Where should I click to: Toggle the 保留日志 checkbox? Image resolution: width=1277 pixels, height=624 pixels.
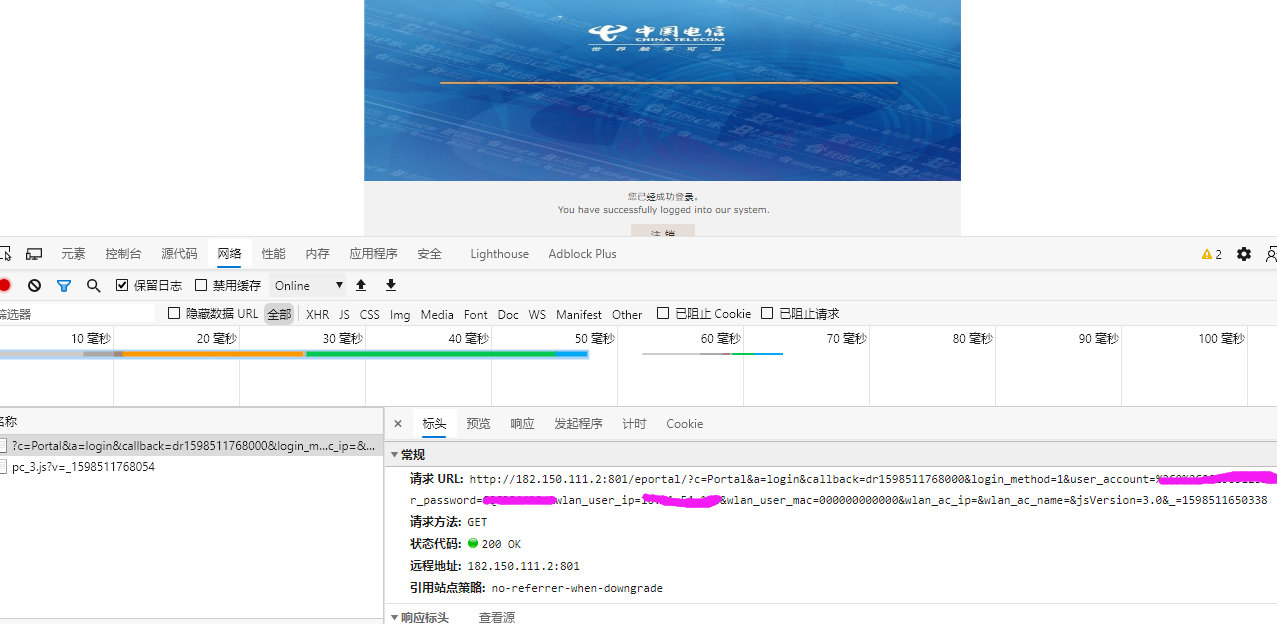pos(122,285)
